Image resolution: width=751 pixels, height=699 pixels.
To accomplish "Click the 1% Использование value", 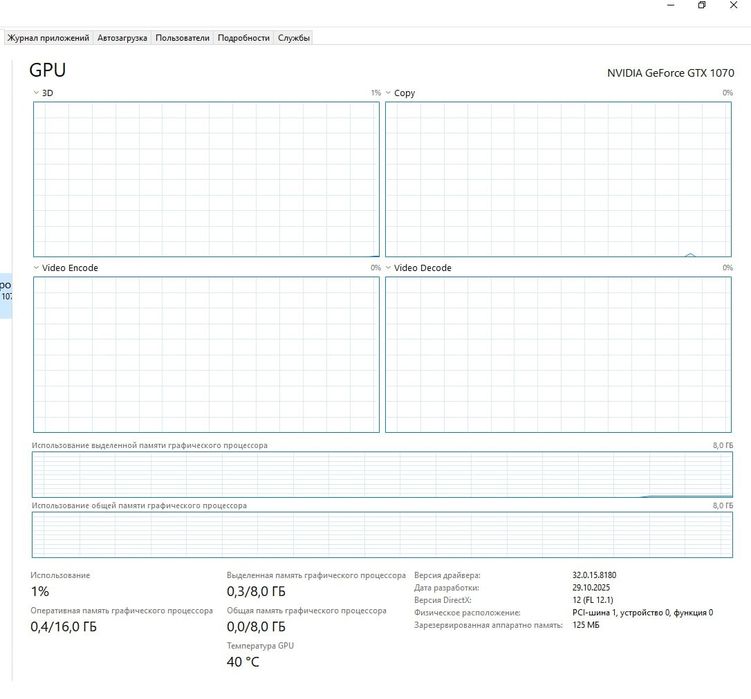I will pyautogui.click(x=40, y=591).
